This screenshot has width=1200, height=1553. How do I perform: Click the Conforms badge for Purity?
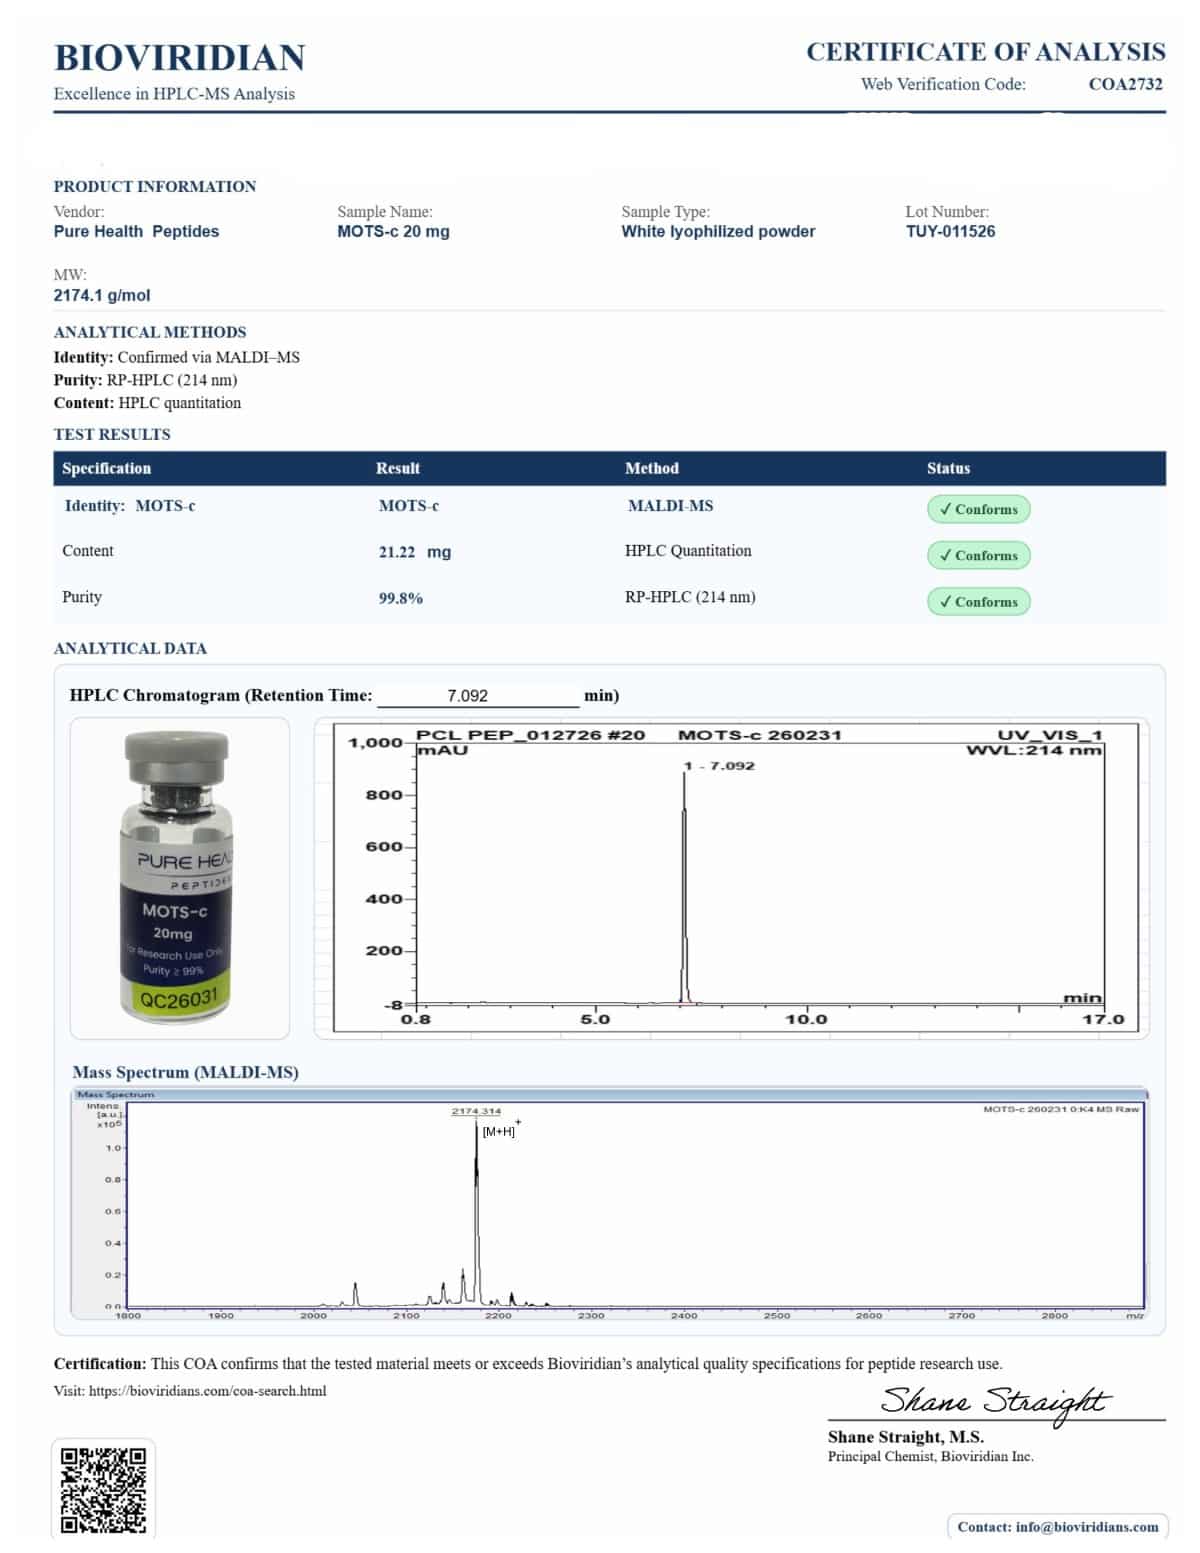click(x=977, y=601)
